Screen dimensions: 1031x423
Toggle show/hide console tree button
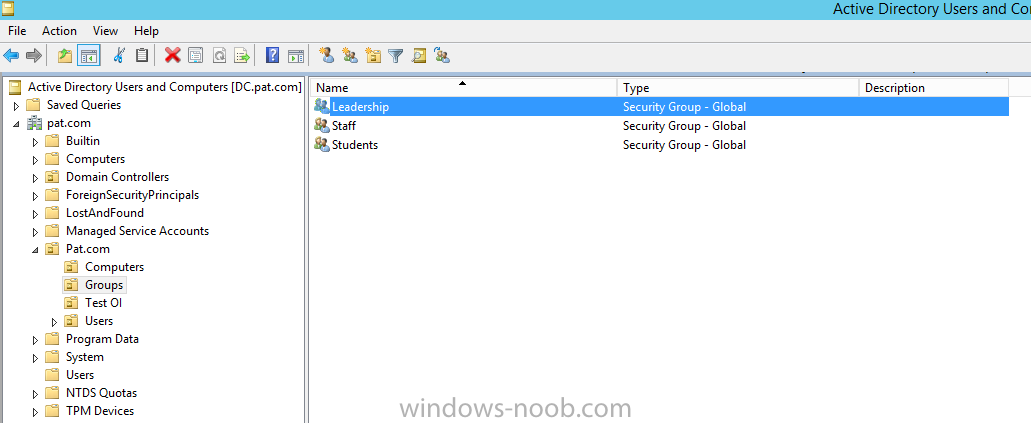(x=89, y=56)
